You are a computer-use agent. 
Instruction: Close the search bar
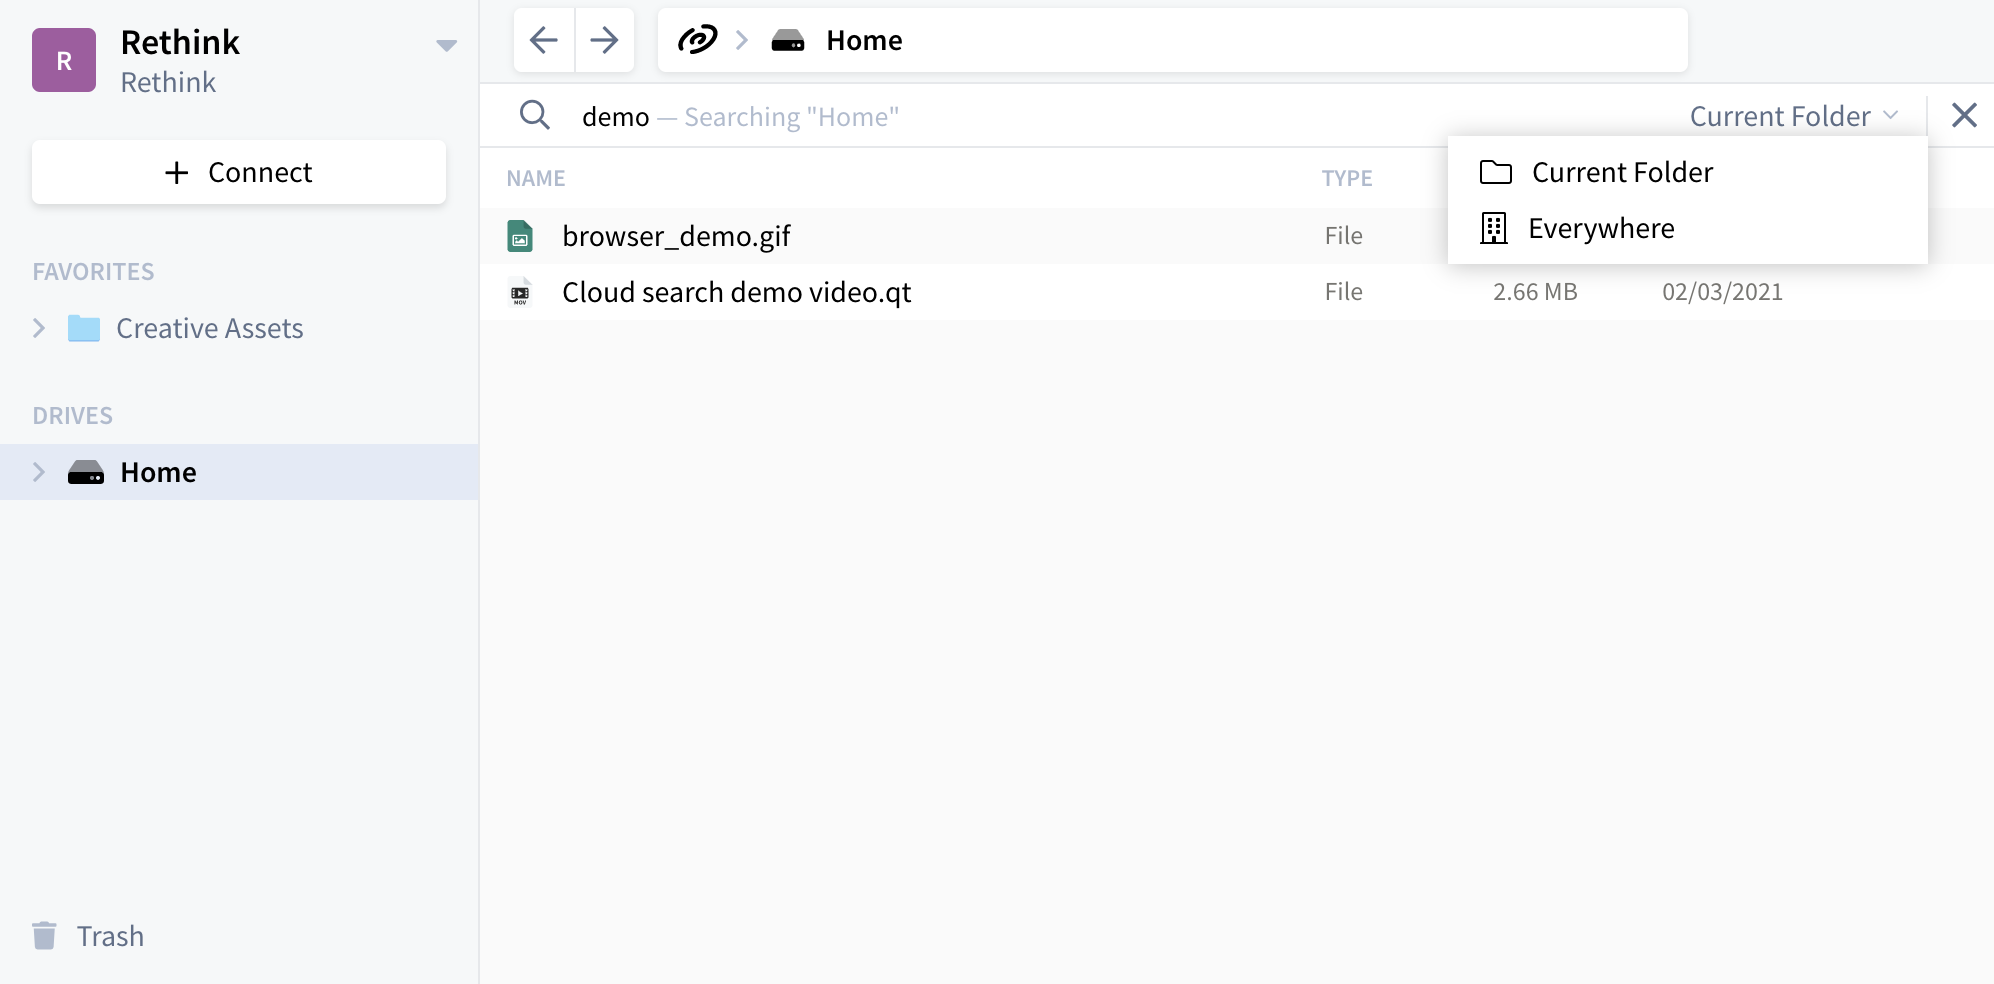point(1964,115)
